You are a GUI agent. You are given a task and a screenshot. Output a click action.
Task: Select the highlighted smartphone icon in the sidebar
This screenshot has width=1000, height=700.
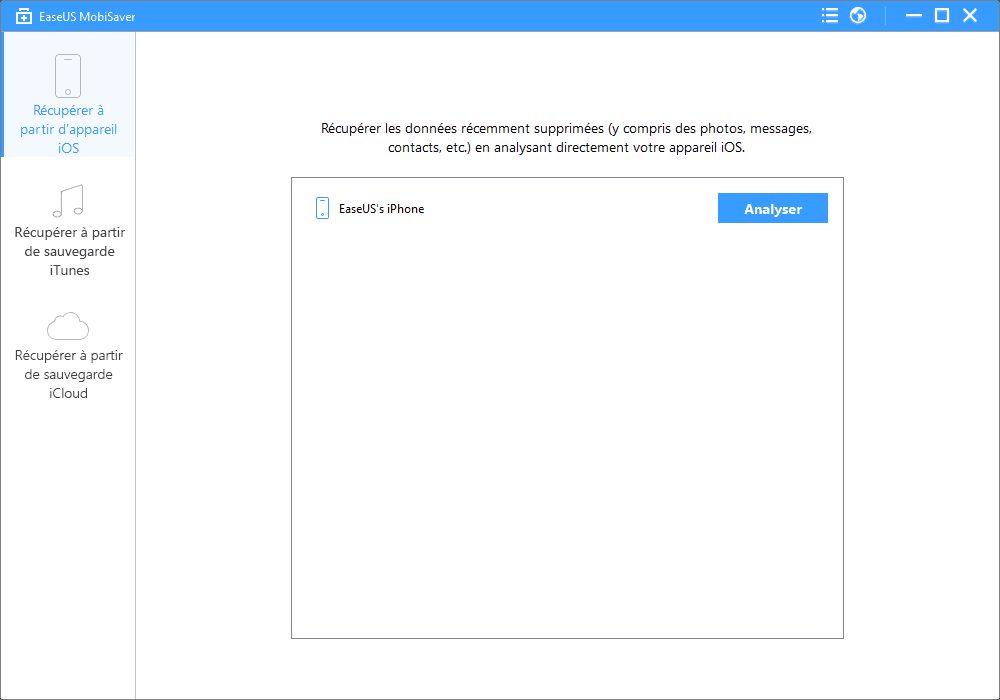tap(66, 75)
